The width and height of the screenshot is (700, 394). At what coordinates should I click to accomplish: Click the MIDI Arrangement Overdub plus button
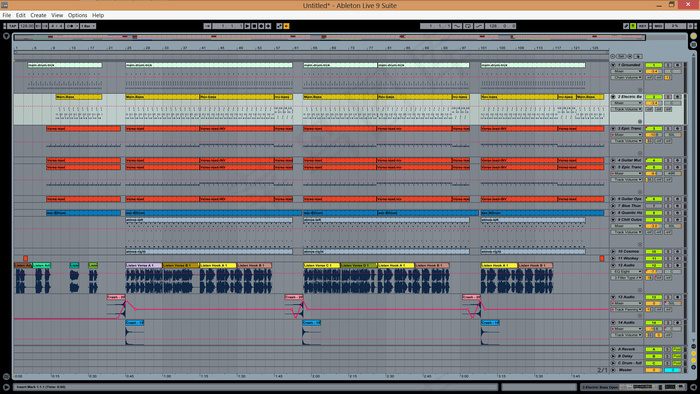coord(268,26)
